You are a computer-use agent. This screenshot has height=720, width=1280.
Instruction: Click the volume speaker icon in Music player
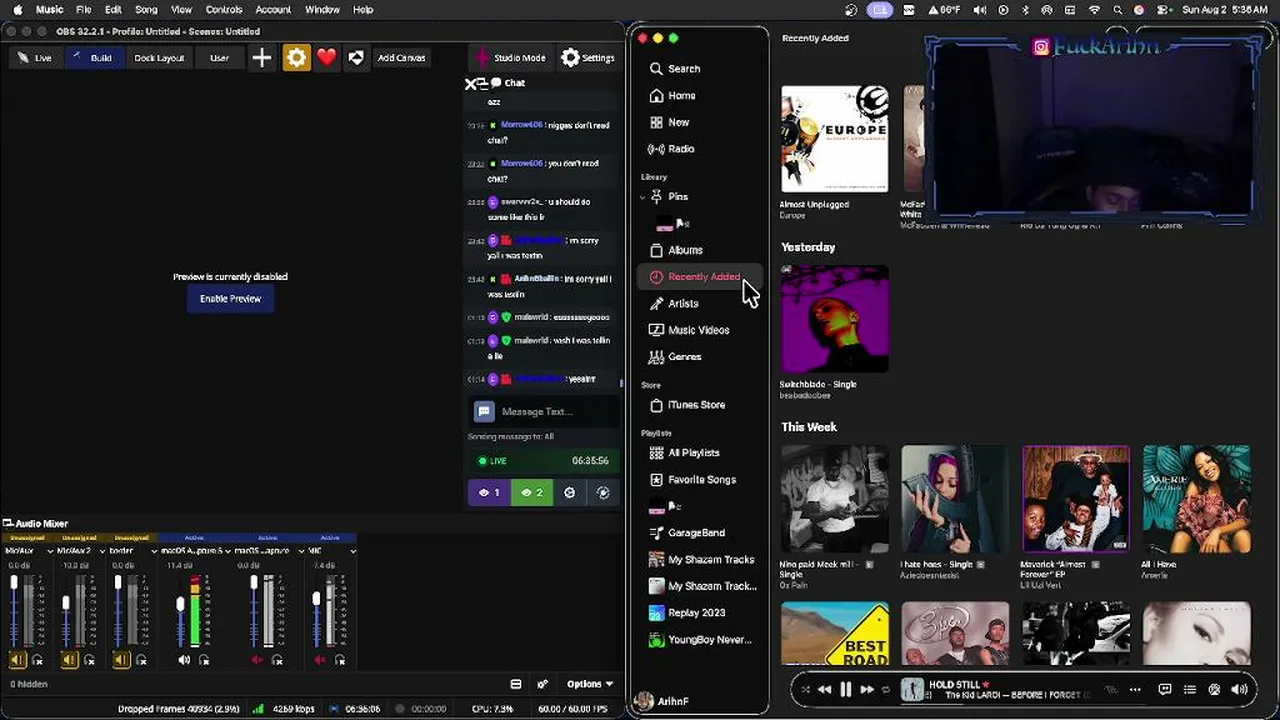click(1239, 689)
